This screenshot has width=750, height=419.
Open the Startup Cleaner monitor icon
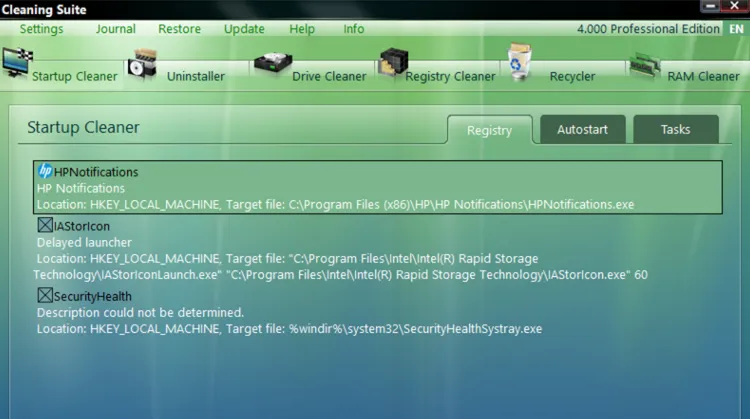click(x=17, y=63)
